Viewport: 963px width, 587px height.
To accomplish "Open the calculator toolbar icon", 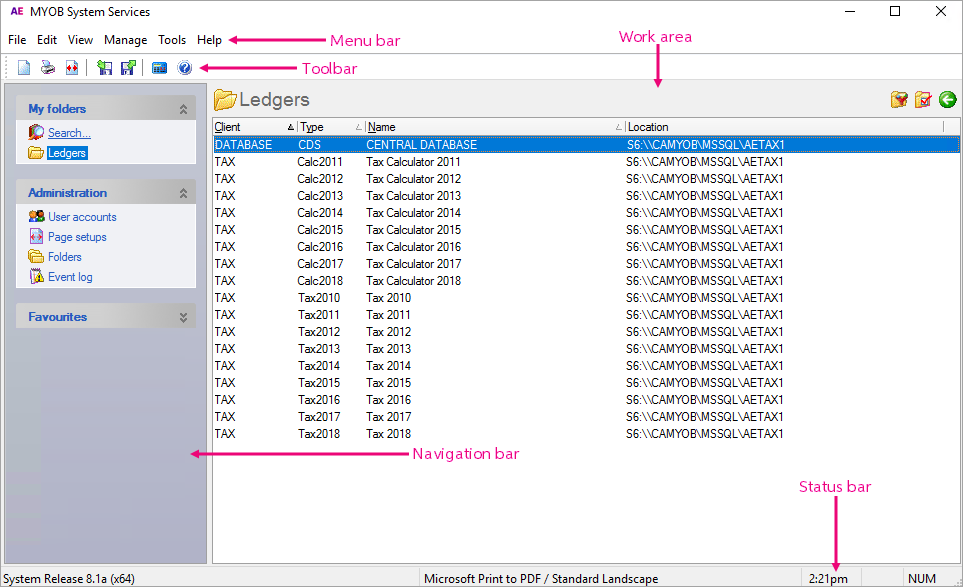I will coord(160,68).
